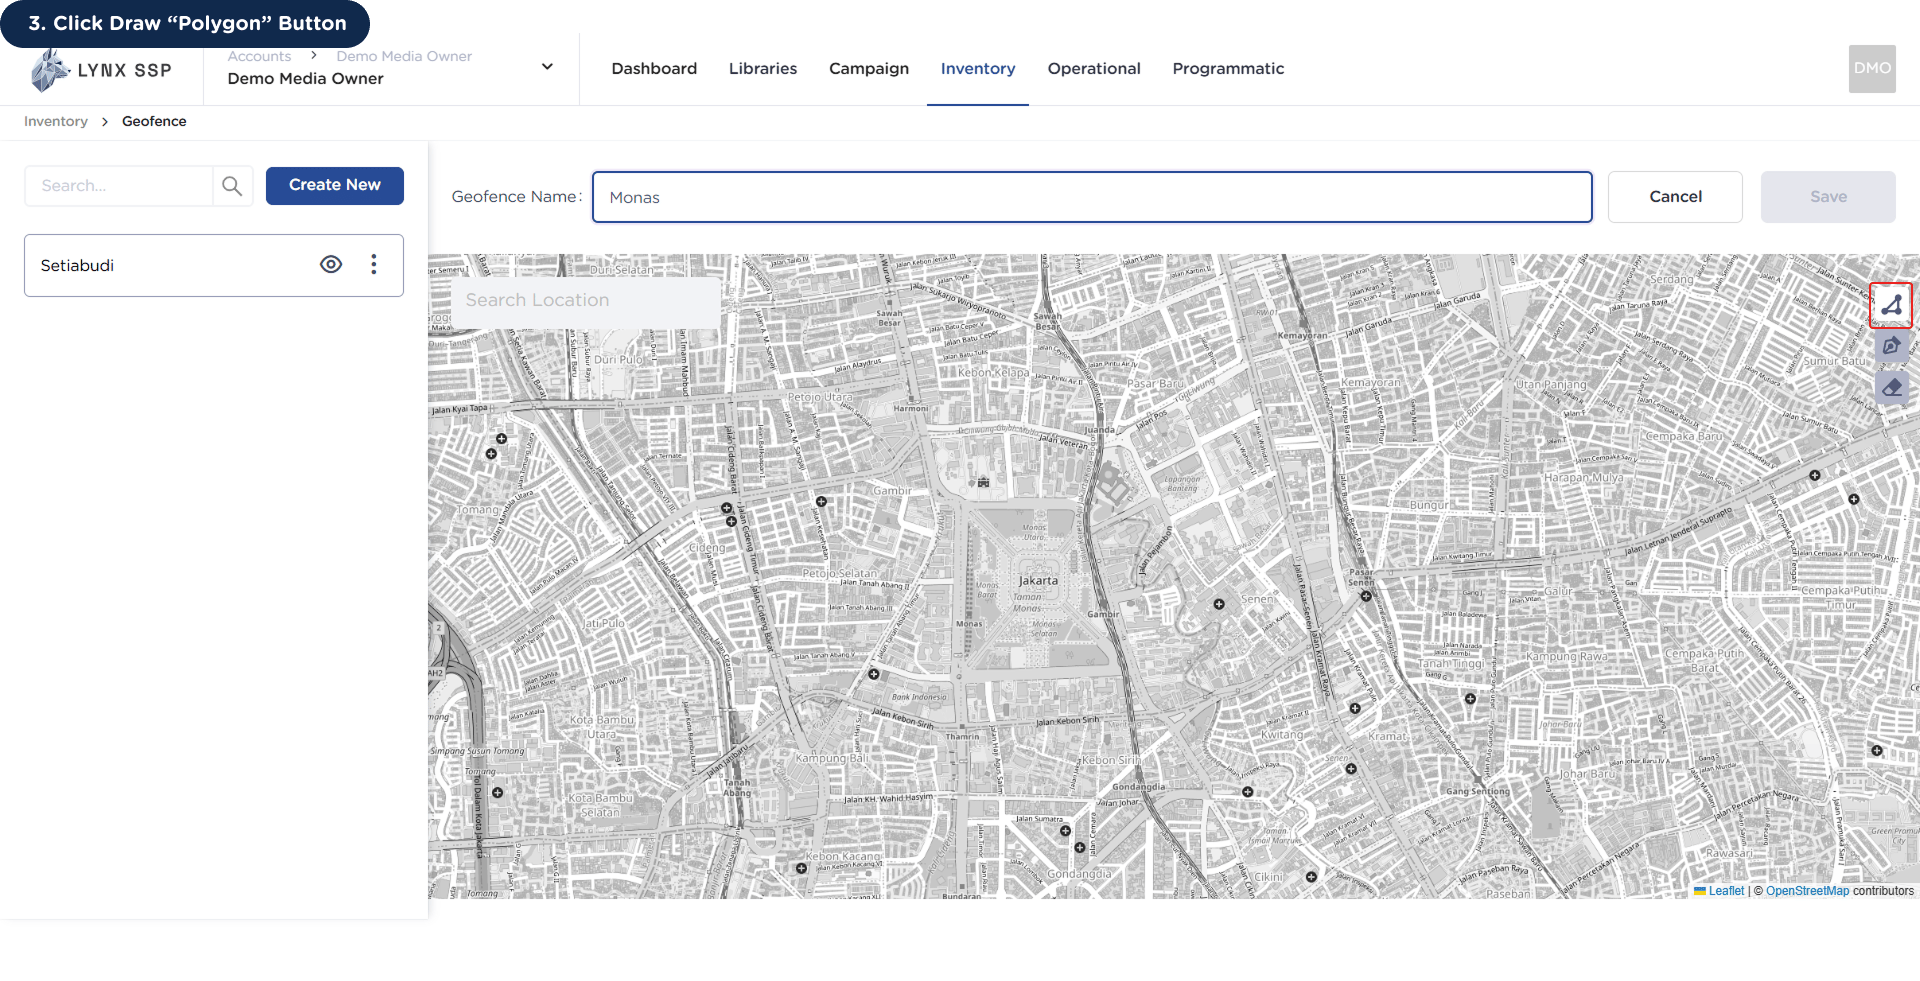Click the Inventory breadcrumb link
The image size is (1920, 981).
click(x=56, y=121)
